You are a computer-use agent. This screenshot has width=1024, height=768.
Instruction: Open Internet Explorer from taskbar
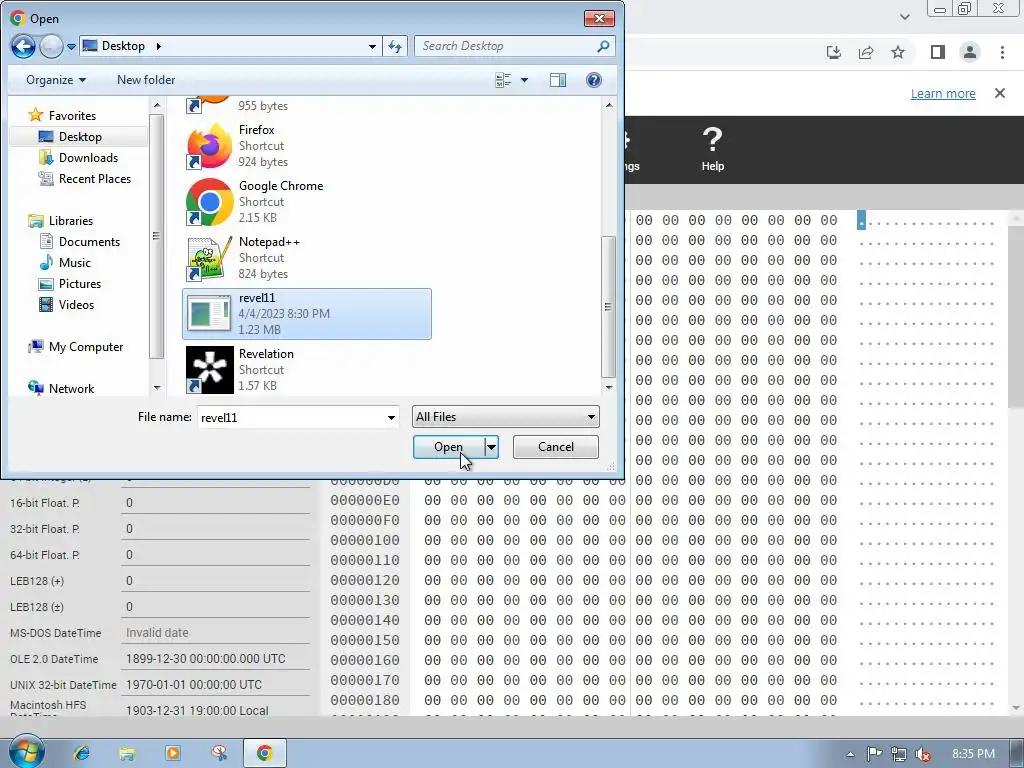click(81, 753)
